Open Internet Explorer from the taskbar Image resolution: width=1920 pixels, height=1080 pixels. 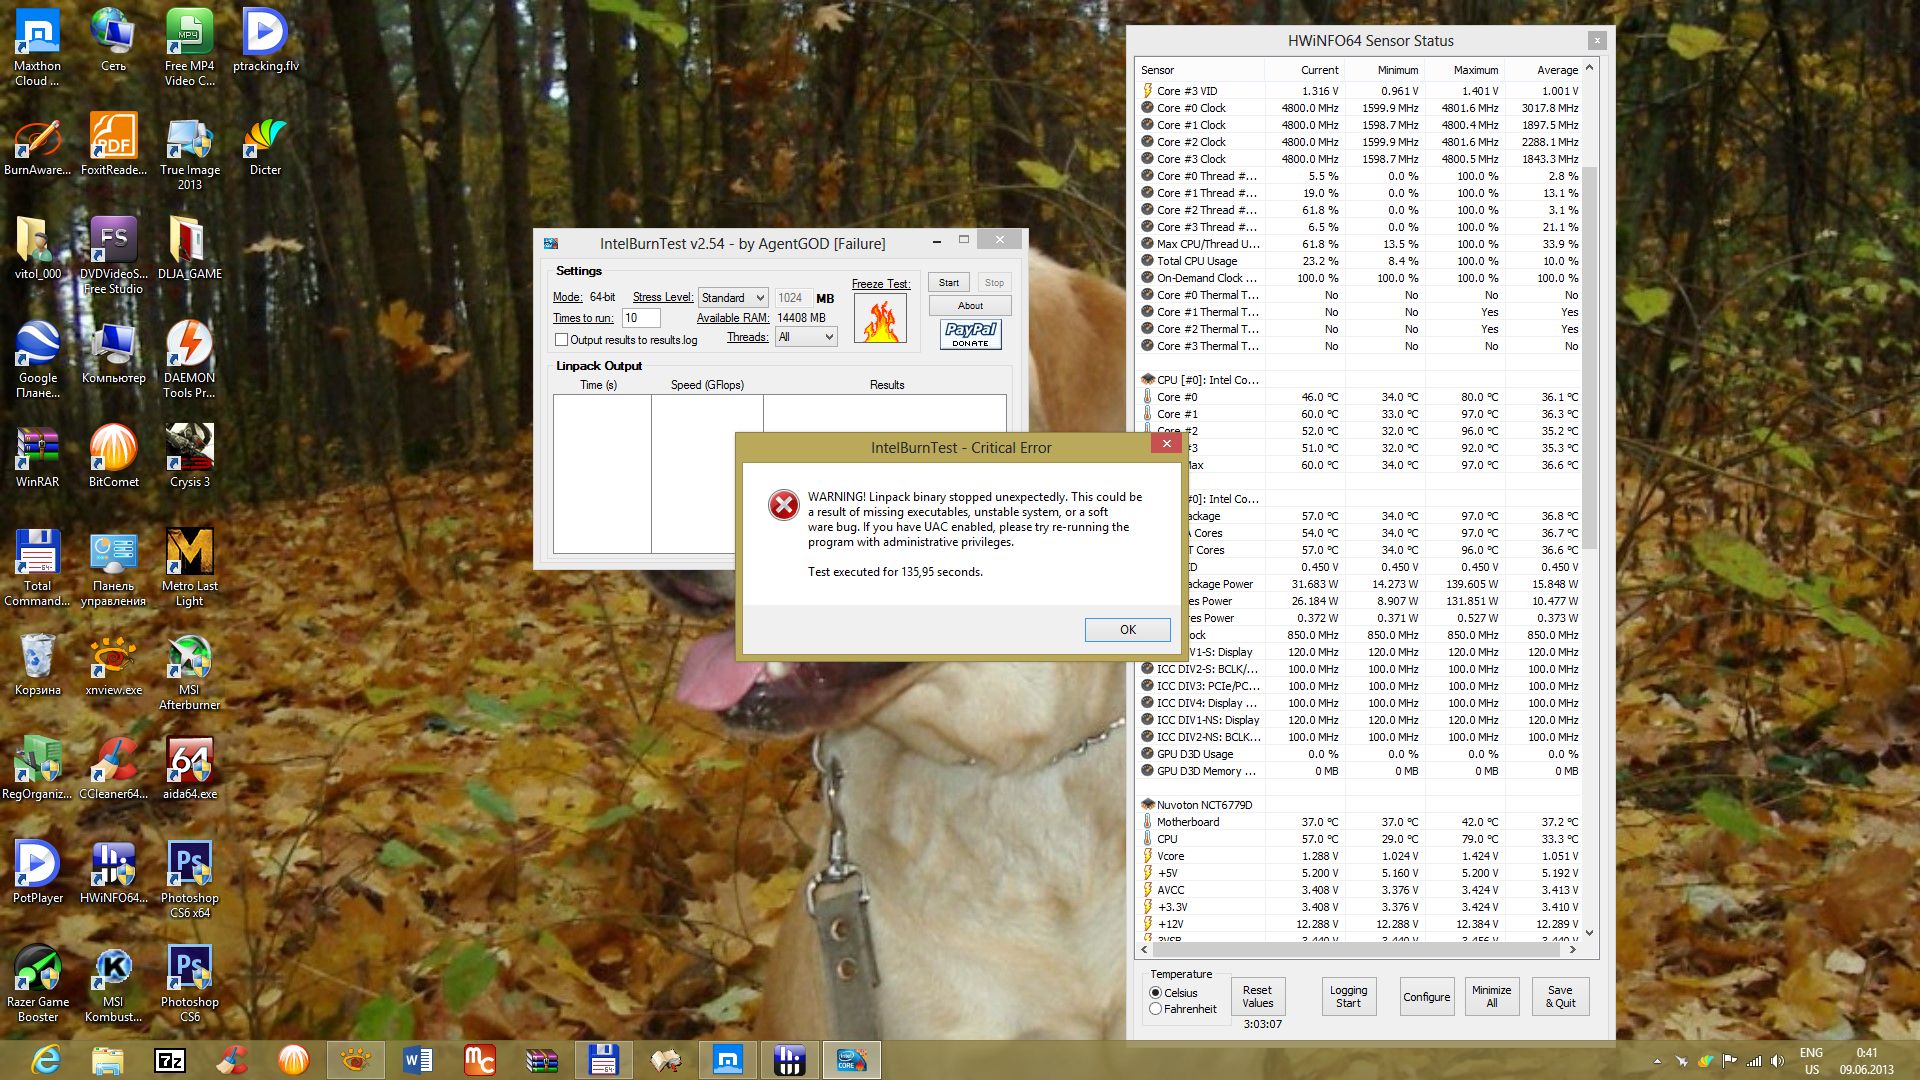[46, 1060]
